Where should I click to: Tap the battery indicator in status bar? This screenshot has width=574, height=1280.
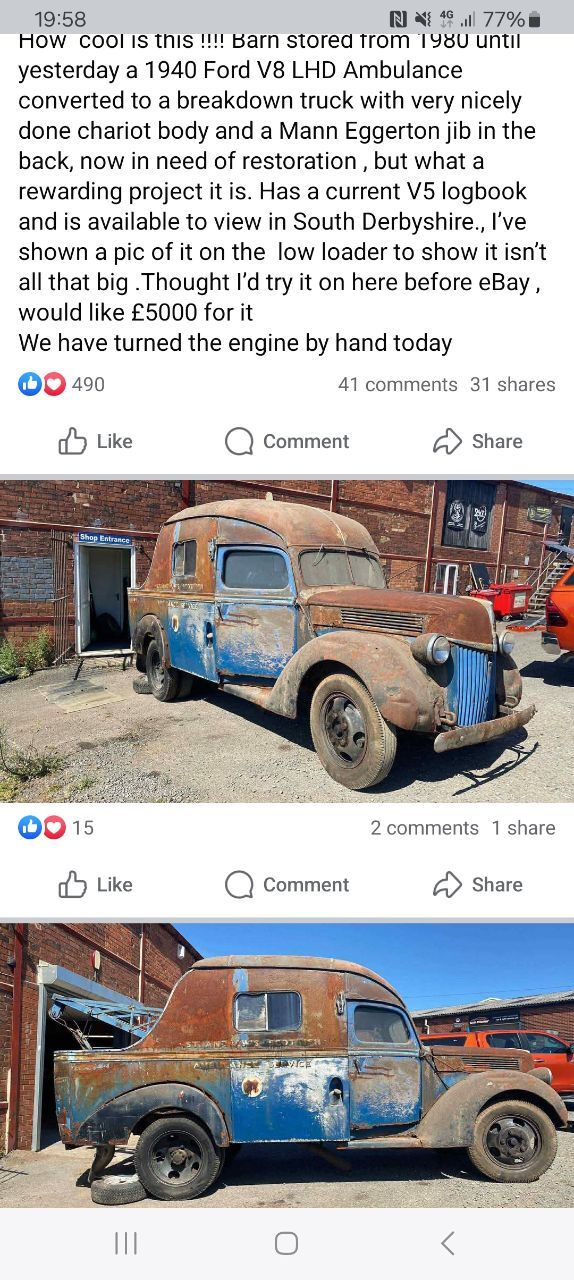coord(534,19)
